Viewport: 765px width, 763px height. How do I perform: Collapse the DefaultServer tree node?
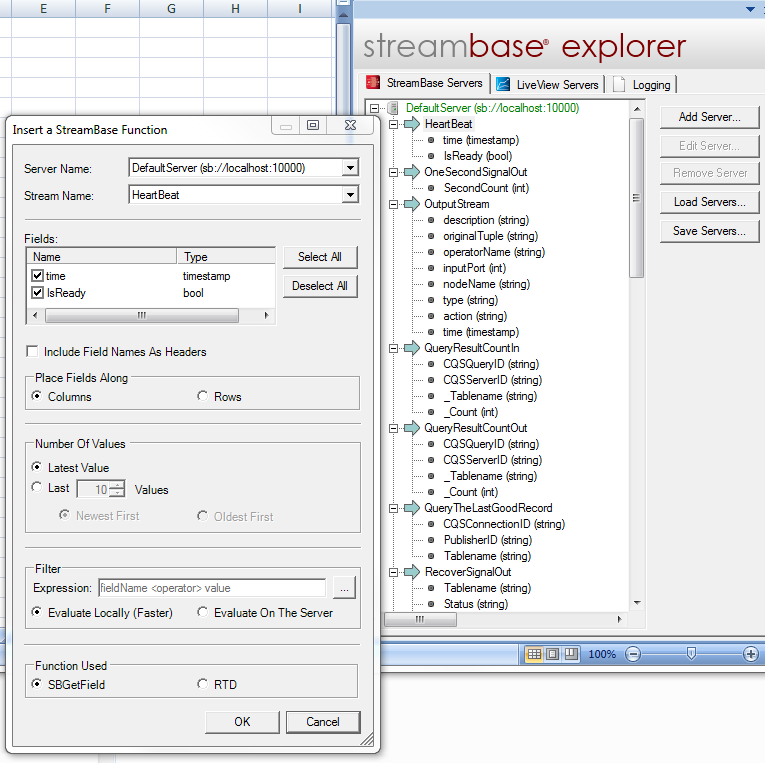click(374, 108)
